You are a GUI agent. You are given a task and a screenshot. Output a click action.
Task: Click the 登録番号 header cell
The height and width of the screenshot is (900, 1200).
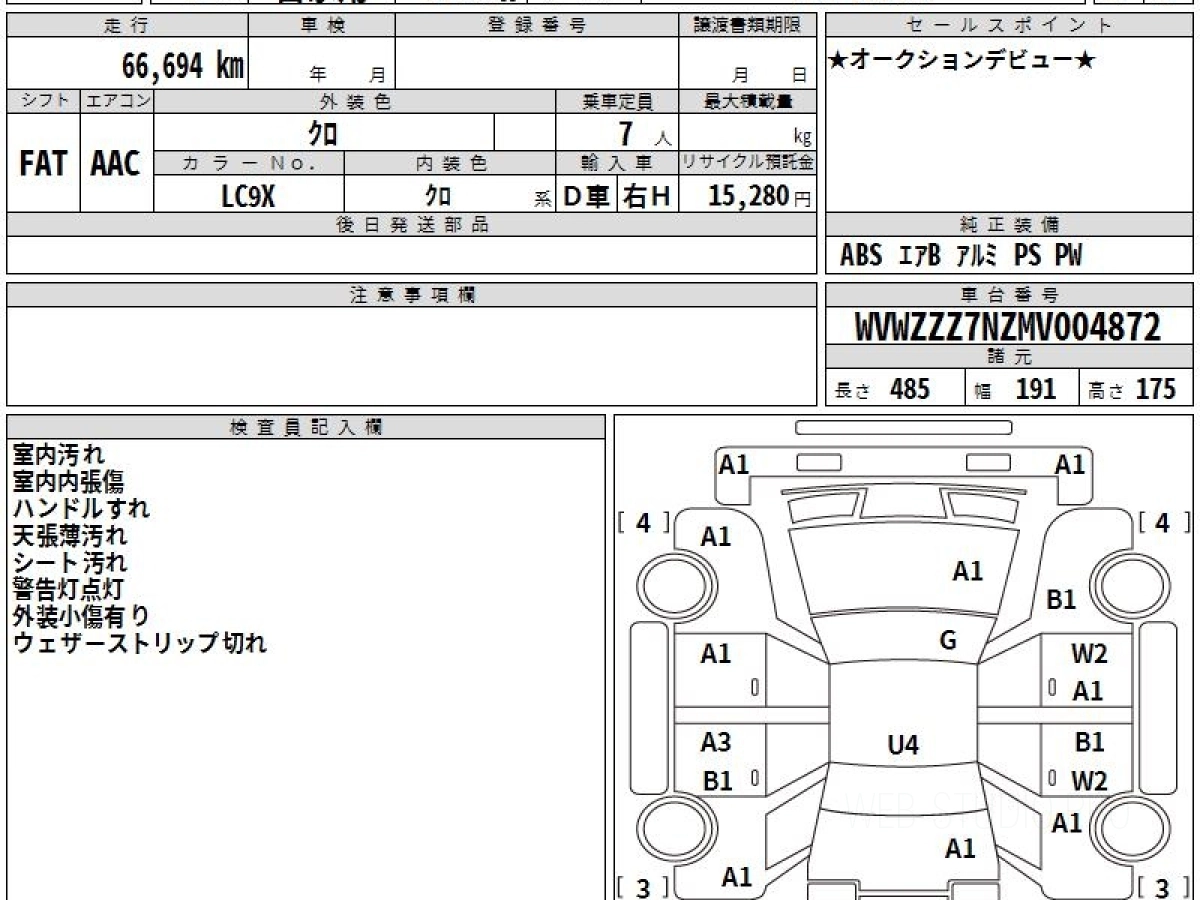click(537, 26)
